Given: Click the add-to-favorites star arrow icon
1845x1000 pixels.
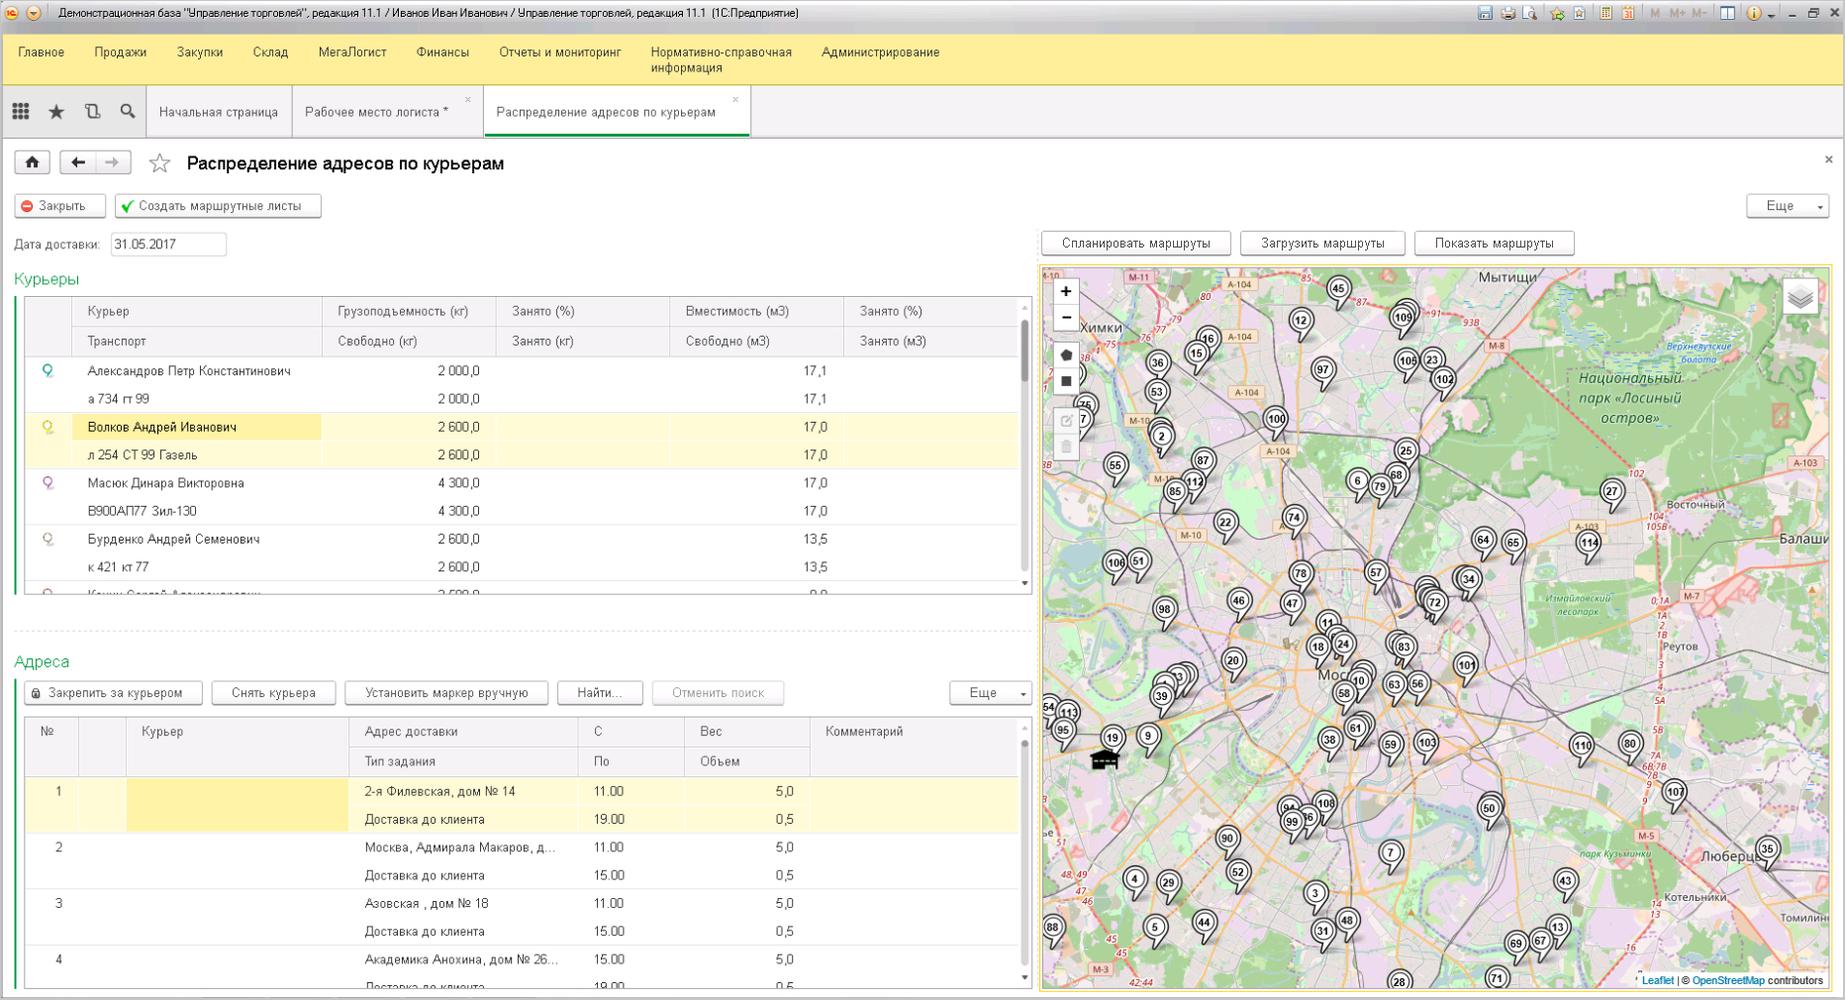Looking at the screenshot, I should click(x=1557, y=13).
